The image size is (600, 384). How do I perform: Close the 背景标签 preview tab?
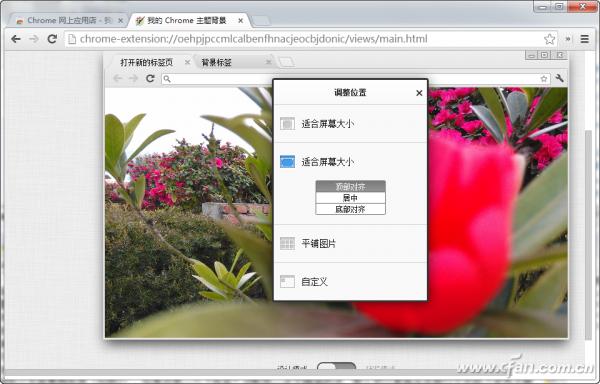[x=269, y=62]
